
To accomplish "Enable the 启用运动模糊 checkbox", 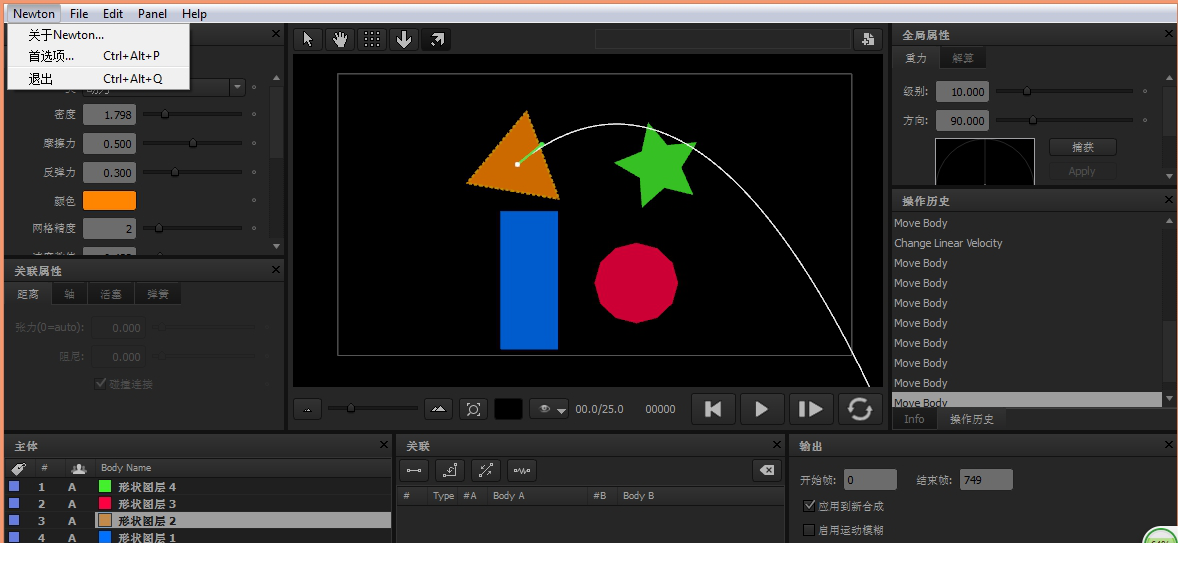I will [x=809, y=530].
